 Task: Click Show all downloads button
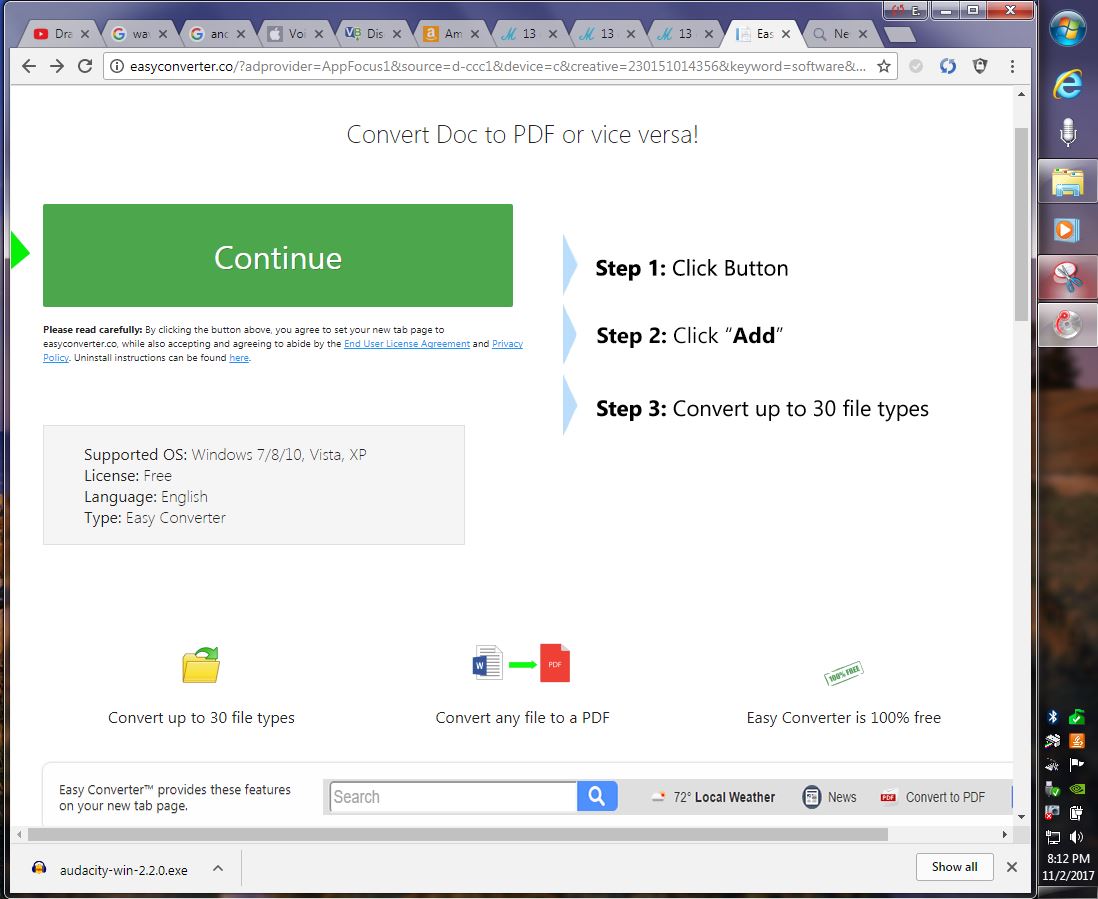click(954, 867)
